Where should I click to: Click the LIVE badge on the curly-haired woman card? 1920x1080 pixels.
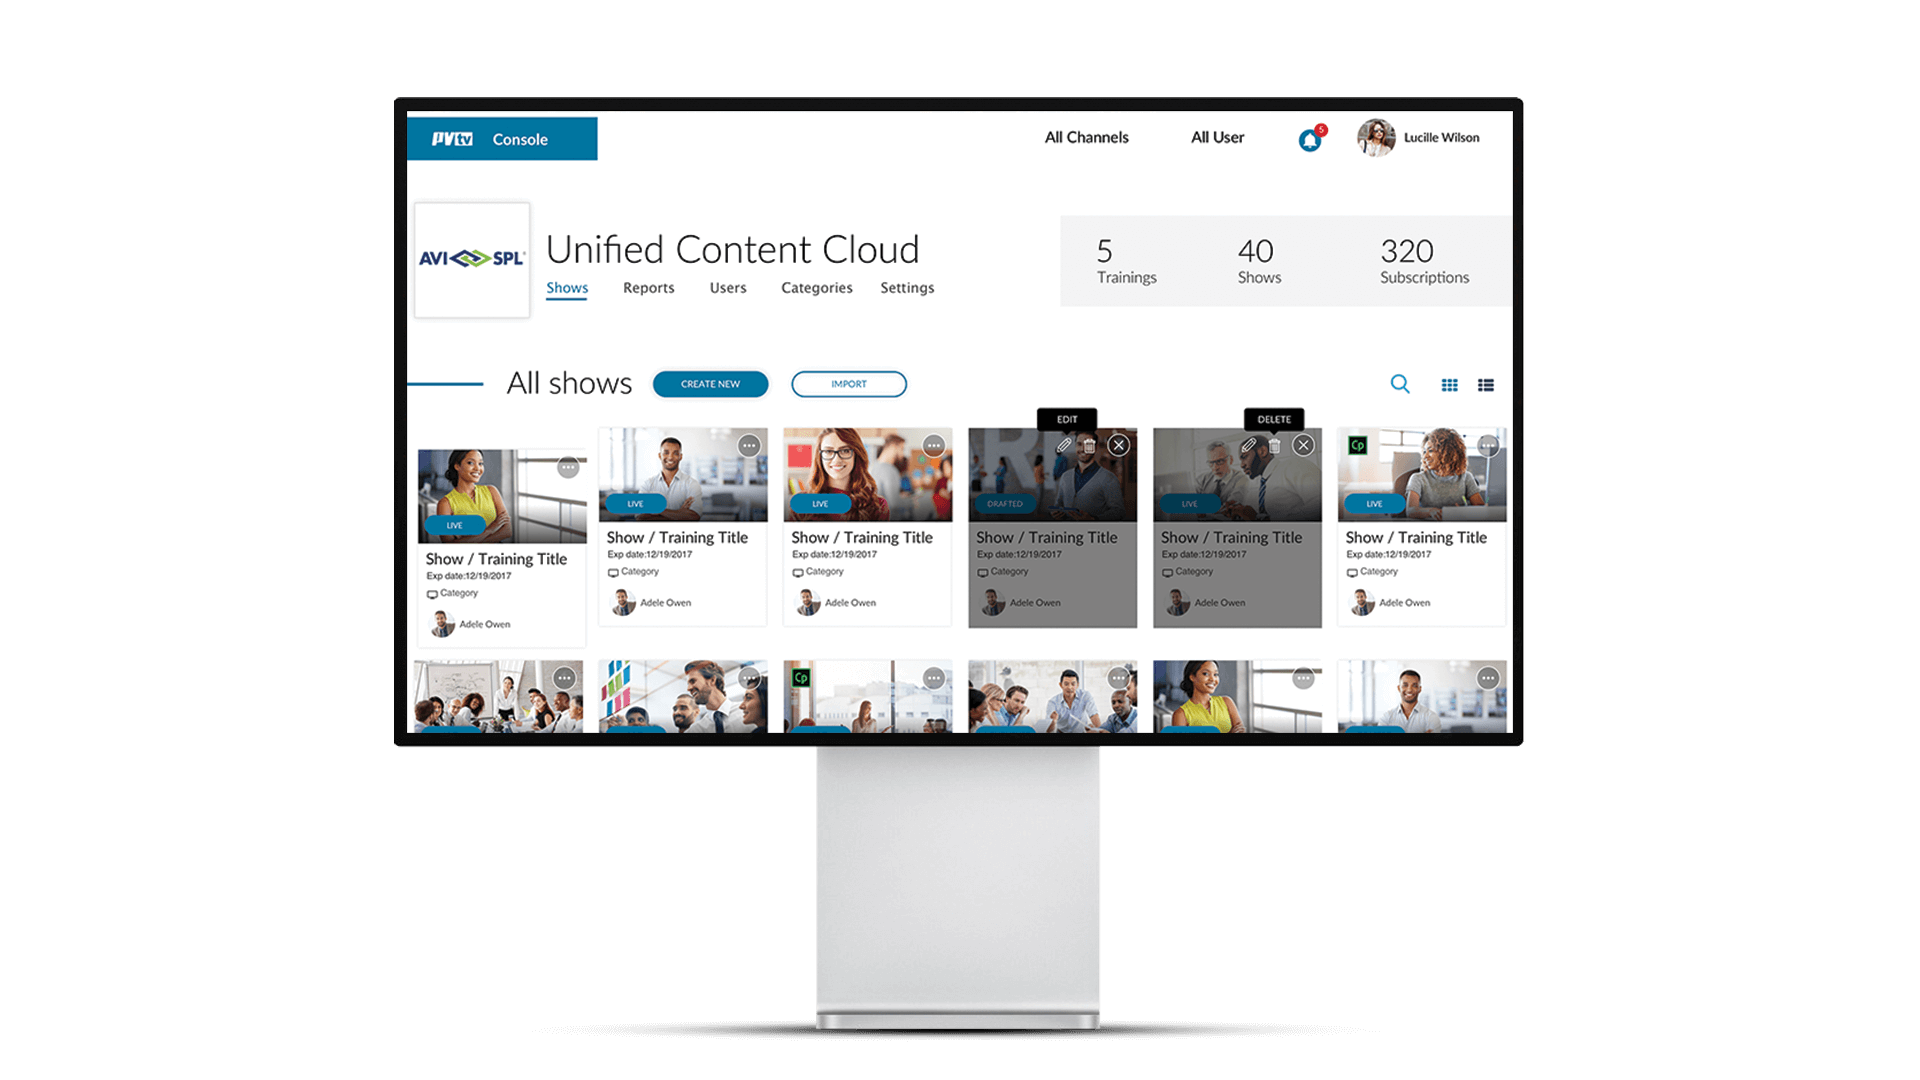pyautogui.click(x=1375, y=504)
